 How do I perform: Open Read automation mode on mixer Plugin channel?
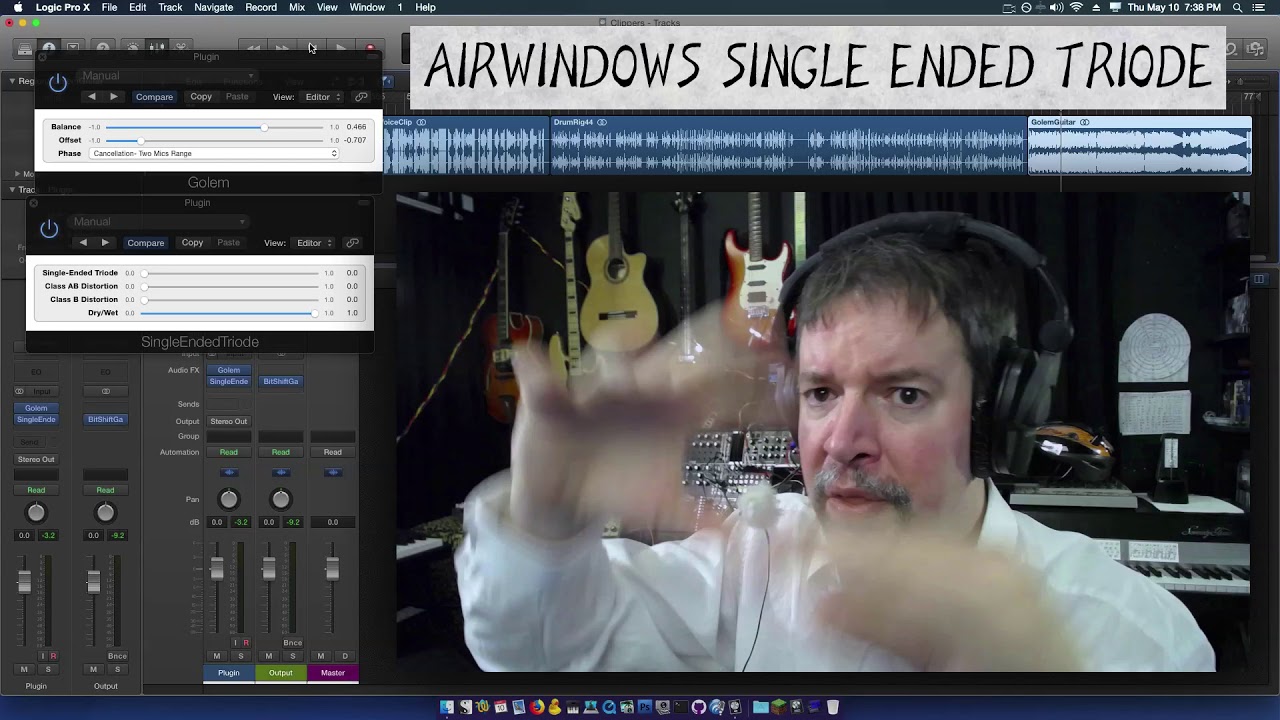coord(229,452)
